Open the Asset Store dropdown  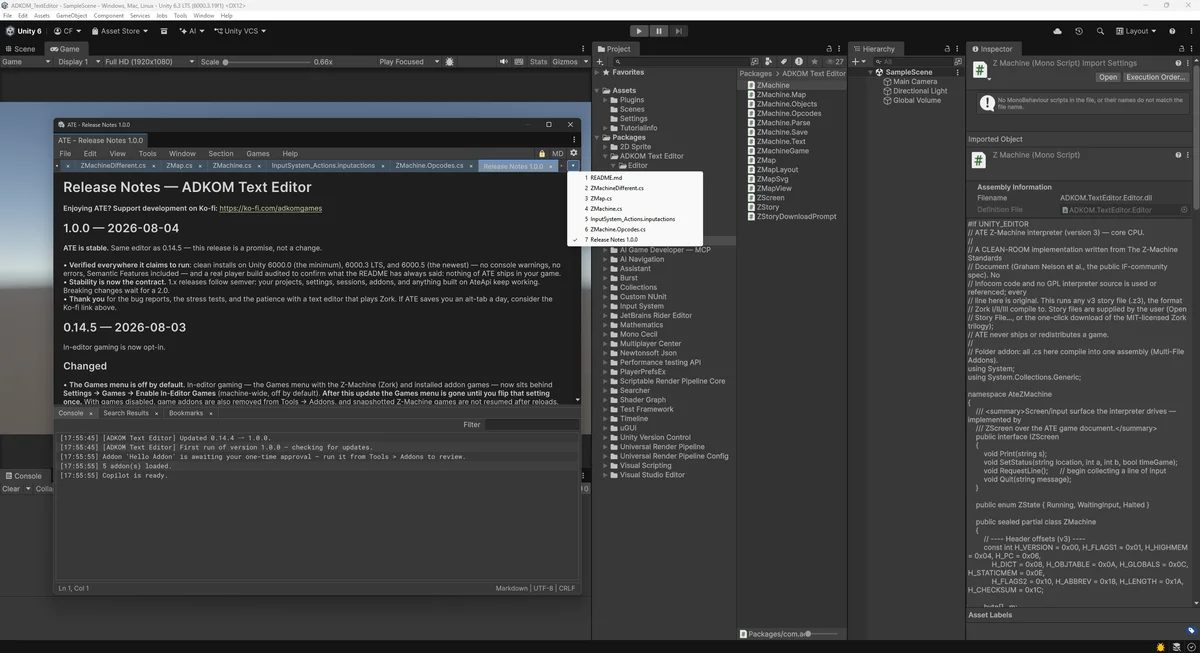121,31
